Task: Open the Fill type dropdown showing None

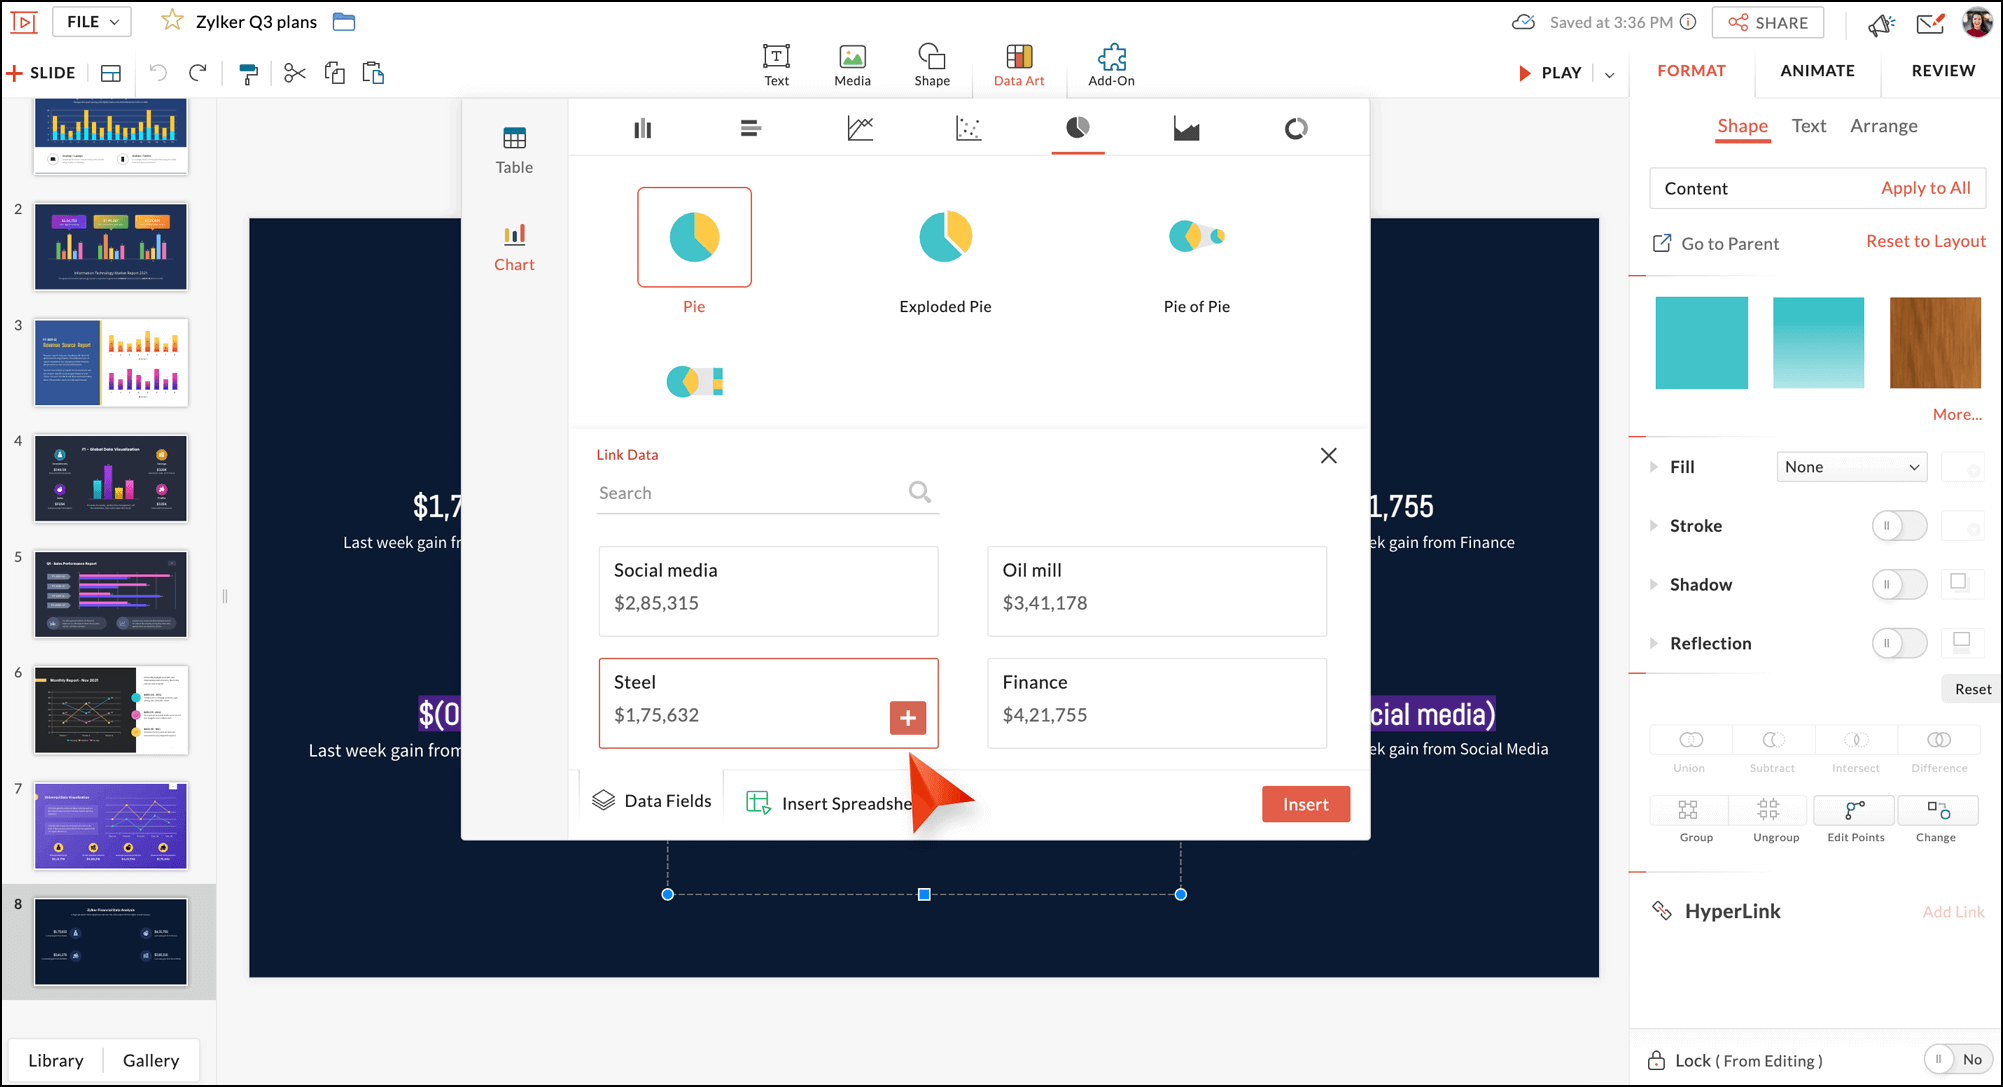Action: pos(1851,466)
